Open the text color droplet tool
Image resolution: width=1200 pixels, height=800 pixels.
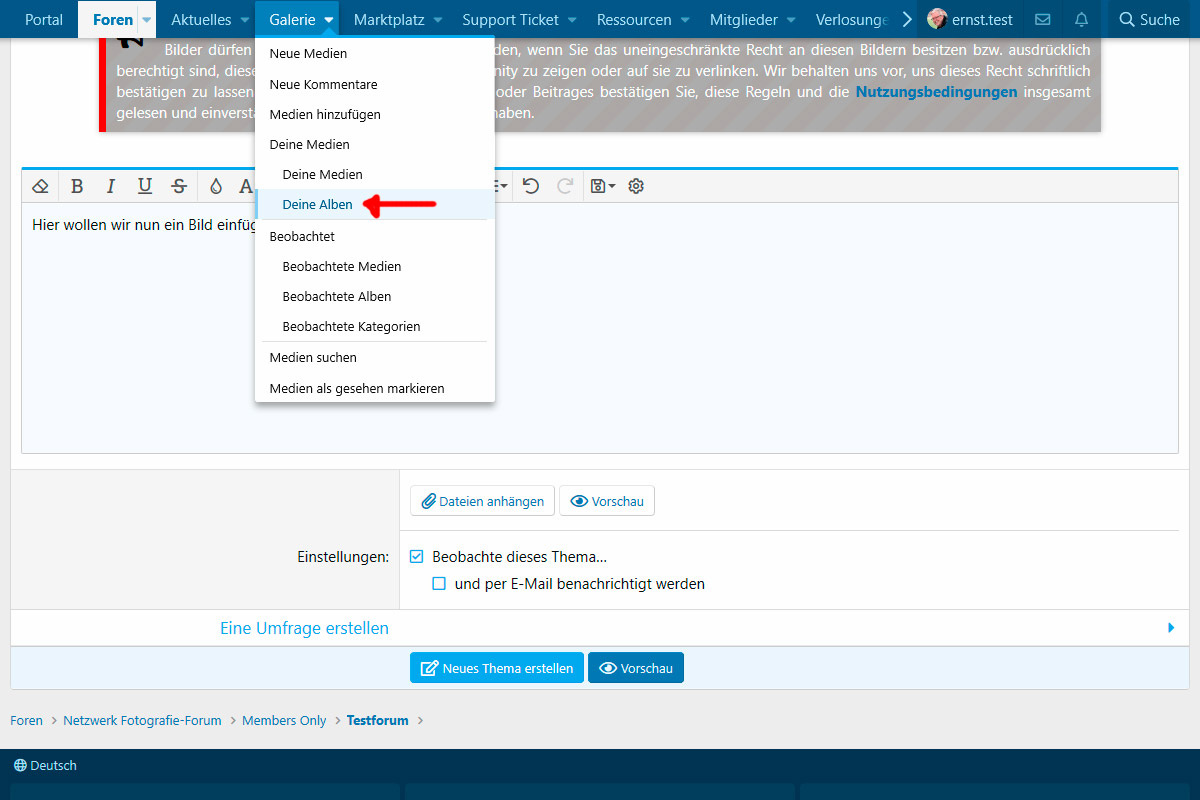point(216,186)
